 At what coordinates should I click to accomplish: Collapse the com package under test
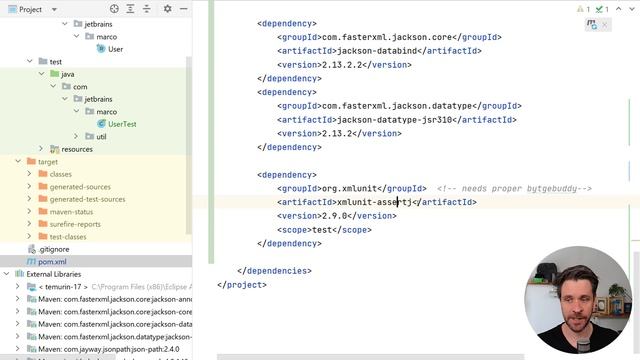[x=53, y=87]
